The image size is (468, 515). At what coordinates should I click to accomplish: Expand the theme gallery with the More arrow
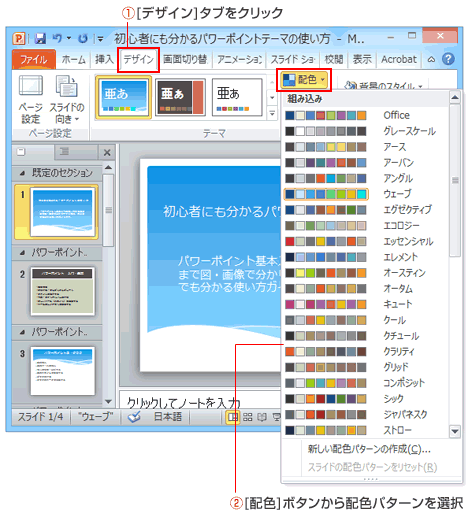pyautogui.click(x=272, y=113)
